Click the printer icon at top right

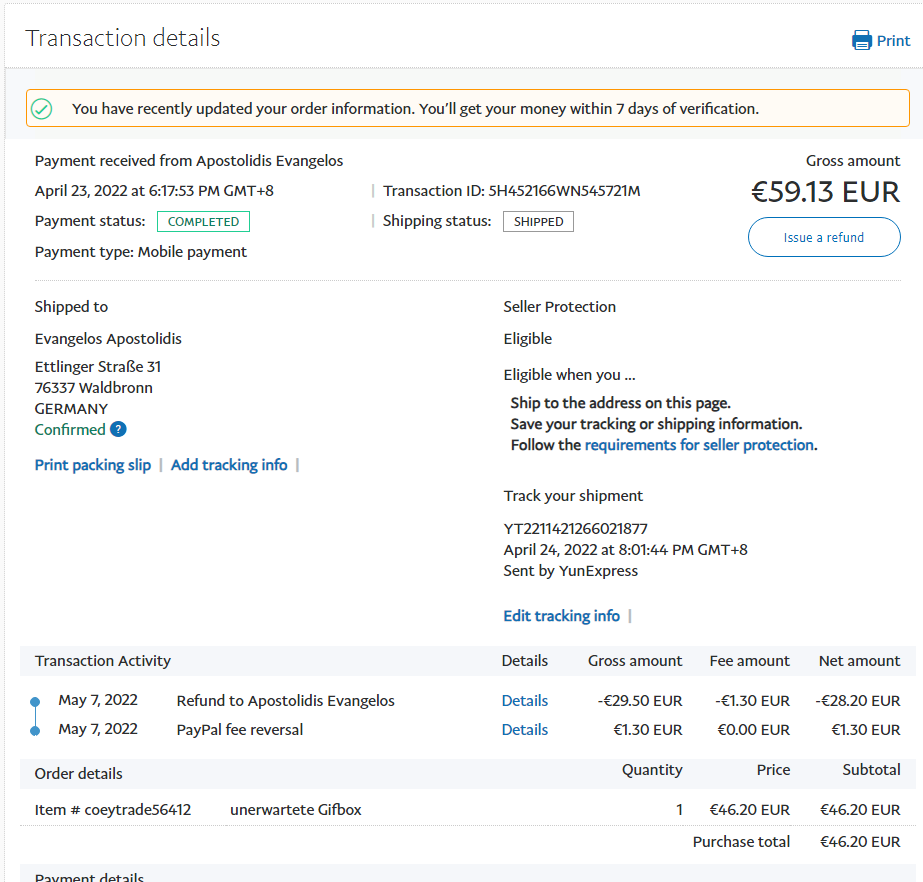click(x=861, y=40)
